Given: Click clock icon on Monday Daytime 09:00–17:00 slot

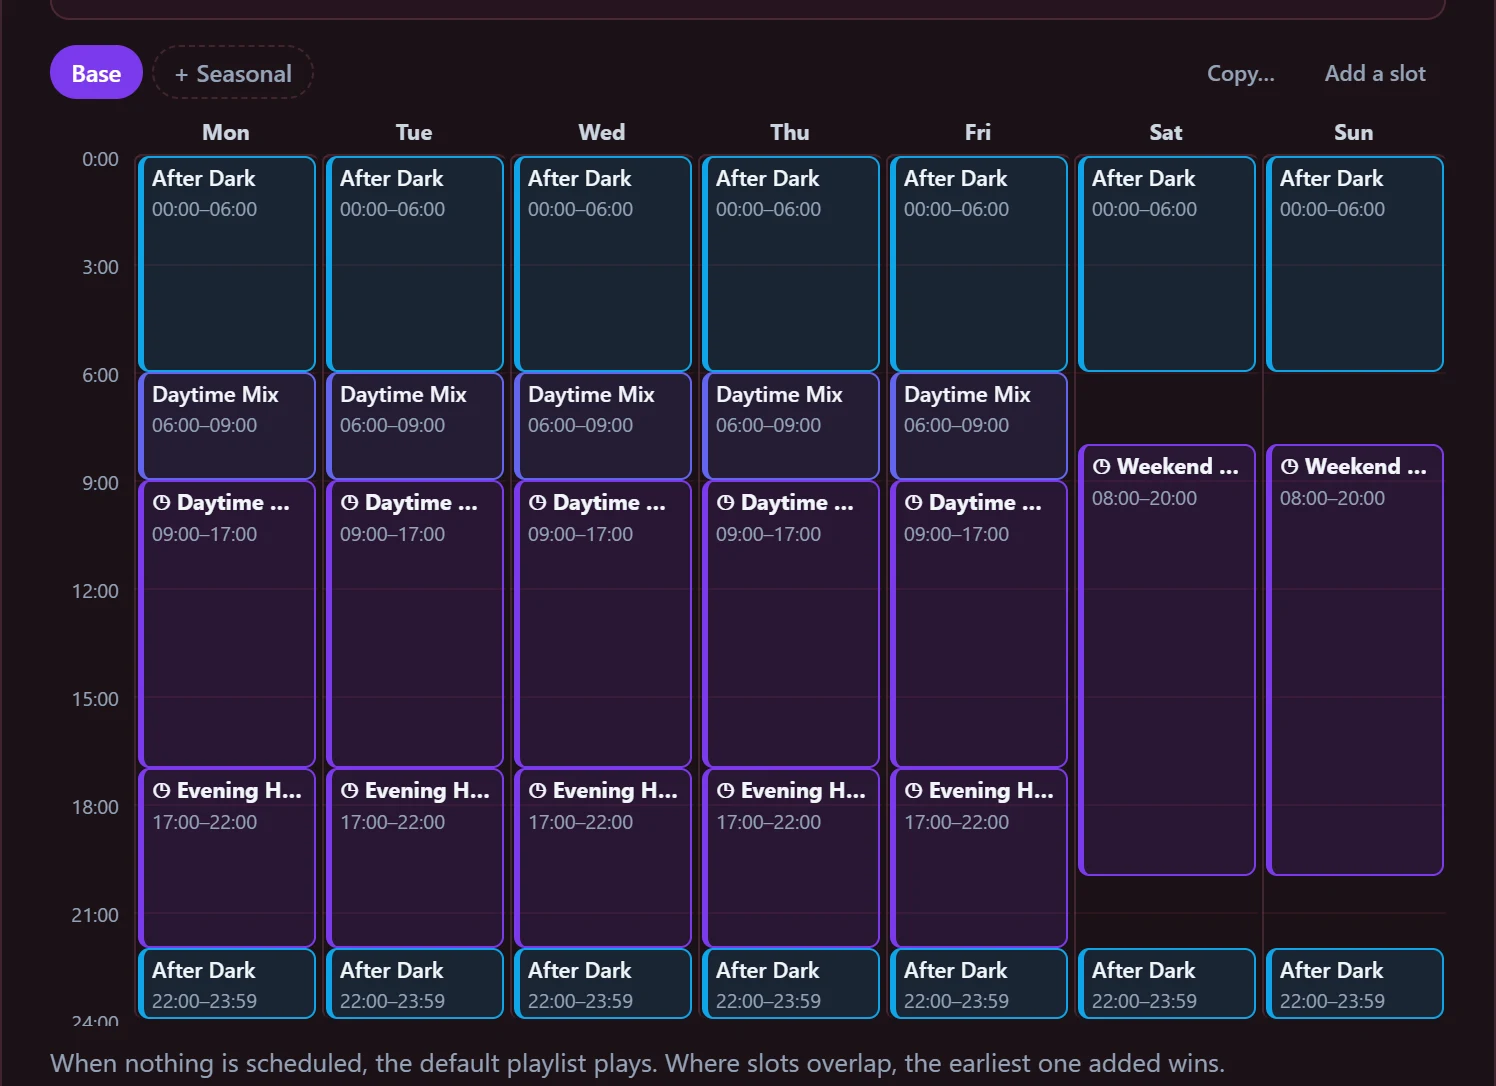Looking at the screenshot, I should tap(161, 503).
